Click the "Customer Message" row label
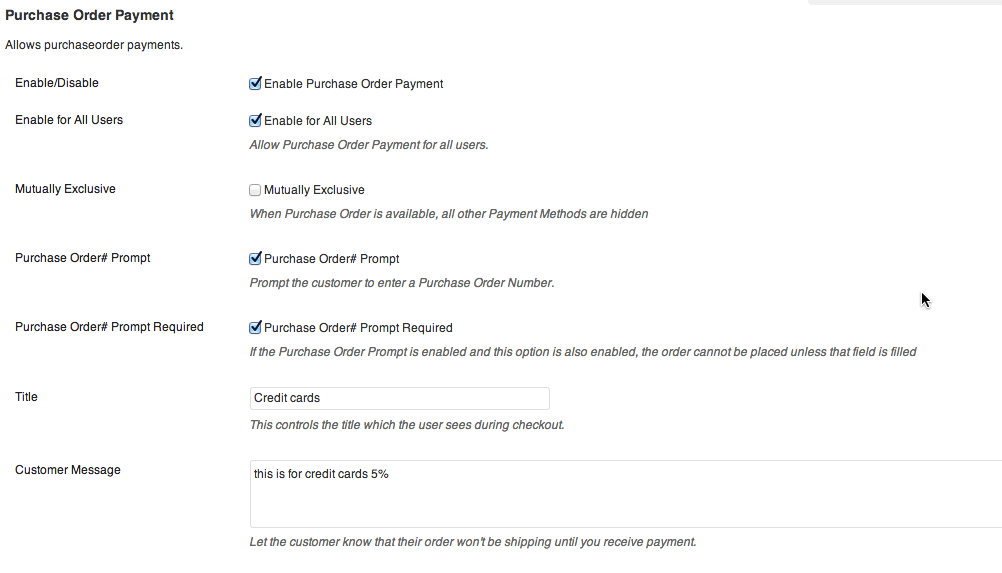Image resolution: width=1002 pixels, height=573 pixels. point(68,470)
